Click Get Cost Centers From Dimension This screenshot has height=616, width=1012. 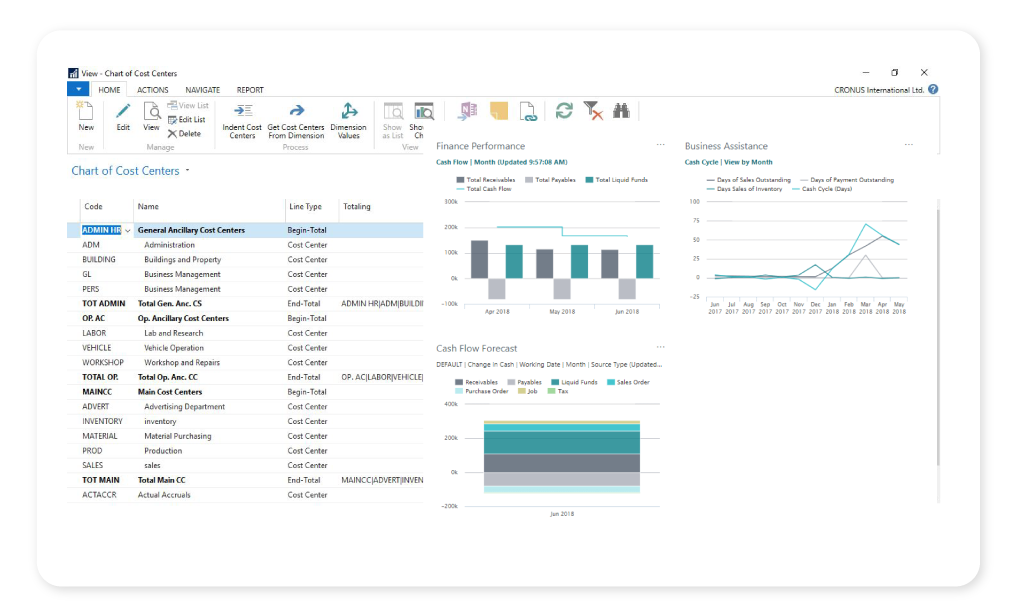[296, 121]
